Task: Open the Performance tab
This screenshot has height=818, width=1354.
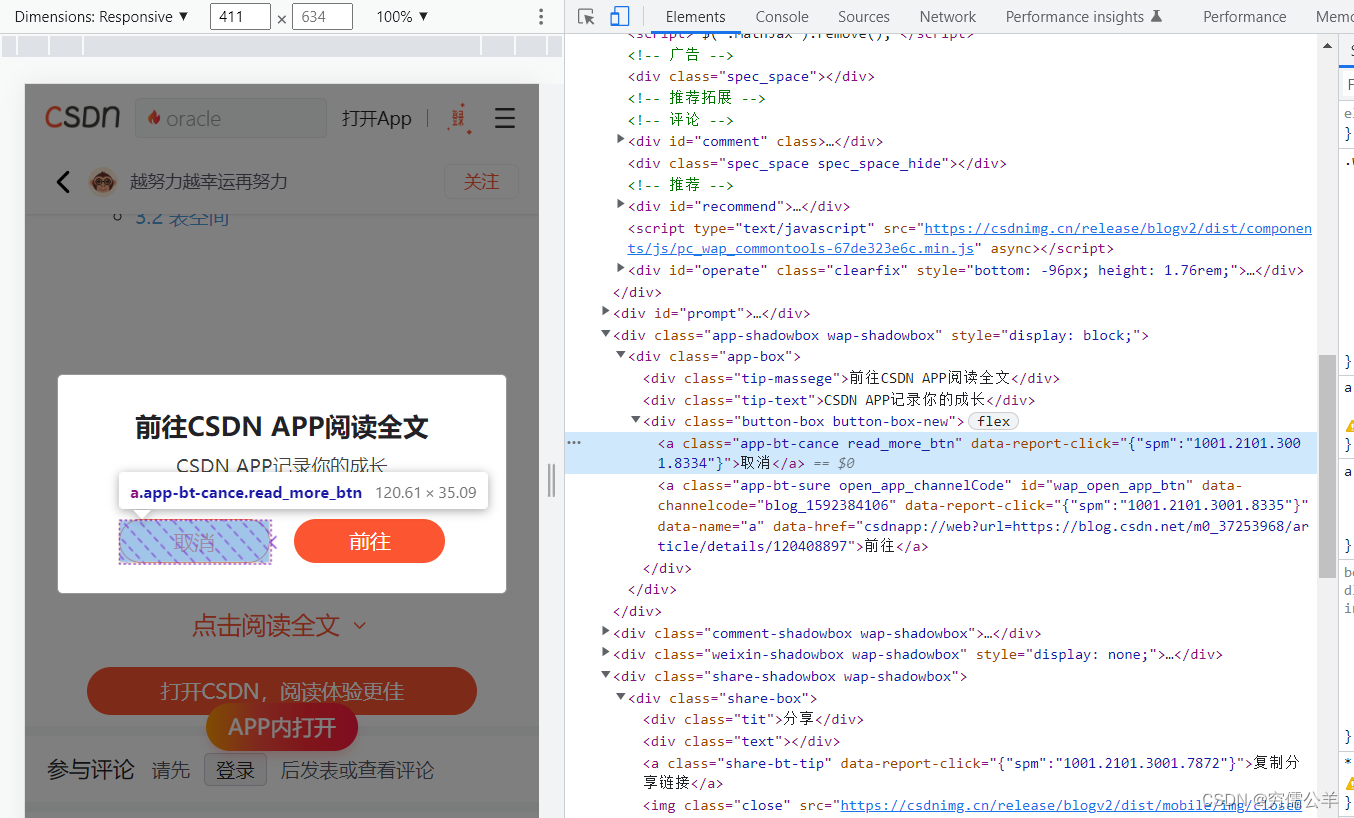Action: pyautogui.click(x=1245, y=17)
